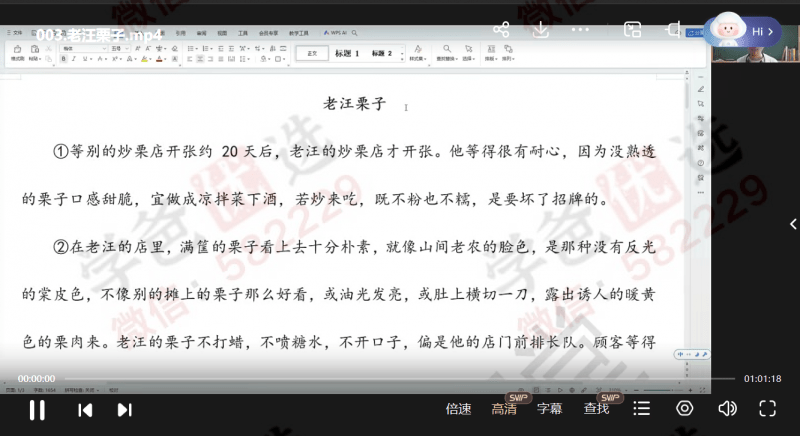Image resolution: width=800 pixels, height=436 pixels.
Task: Decrease paragraph indent
Action: (221, 48)
